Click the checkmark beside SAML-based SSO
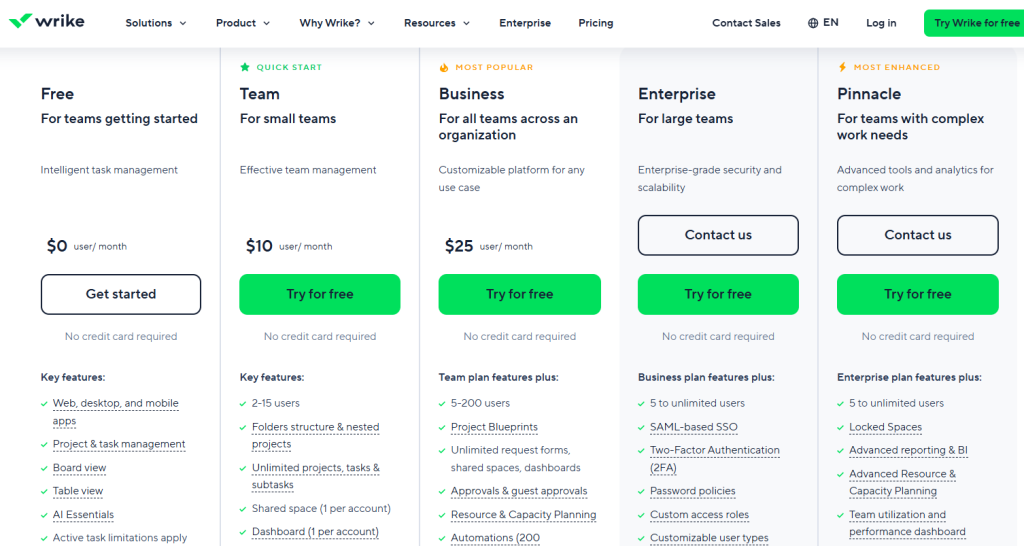This screenshot has width=1024, height=546. [x=642, y=427]
